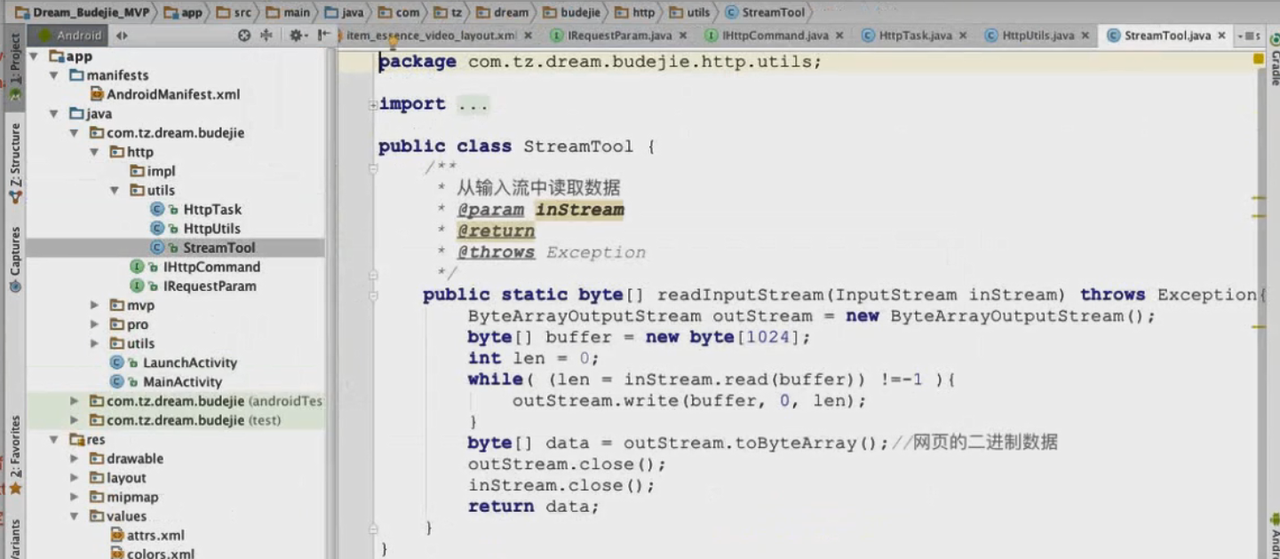Image resolution: width=1280 pixels, height=559 pixels.
Task: Show the hidden tabs list dropdown
Action: (x=1248, y=35)
